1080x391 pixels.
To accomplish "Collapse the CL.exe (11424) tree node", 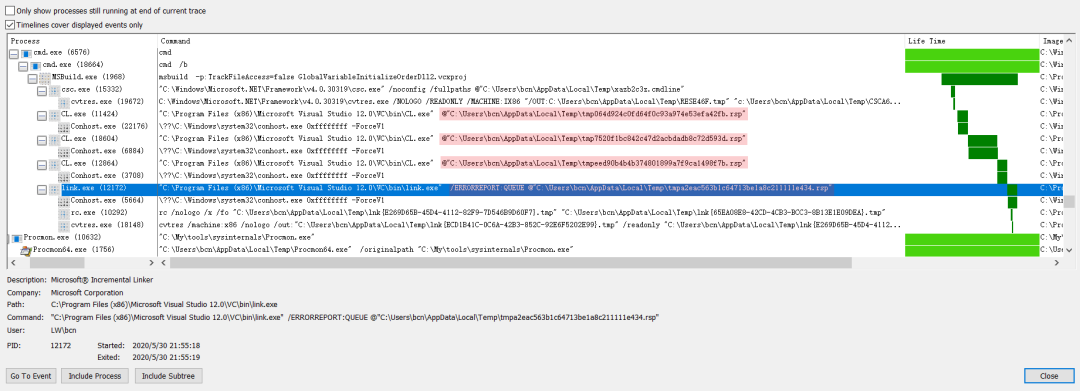I will point(43,116).
